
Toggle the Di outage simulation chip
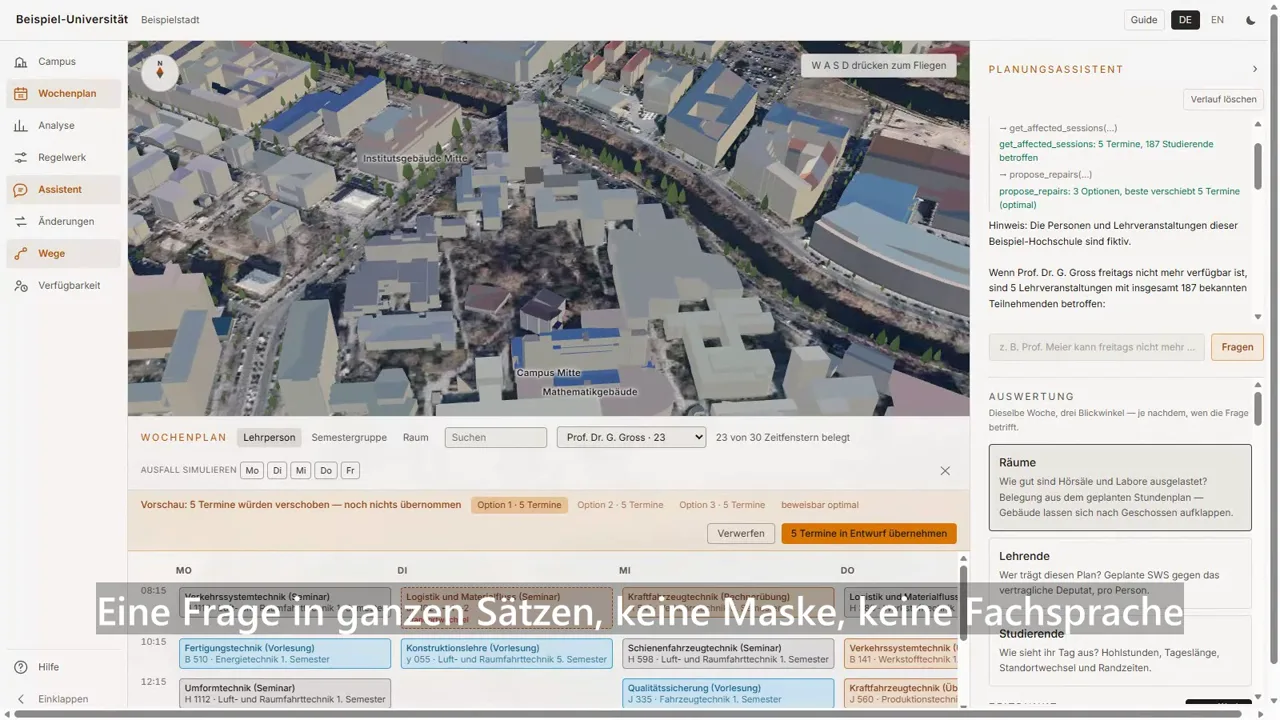tap(277, 471)
